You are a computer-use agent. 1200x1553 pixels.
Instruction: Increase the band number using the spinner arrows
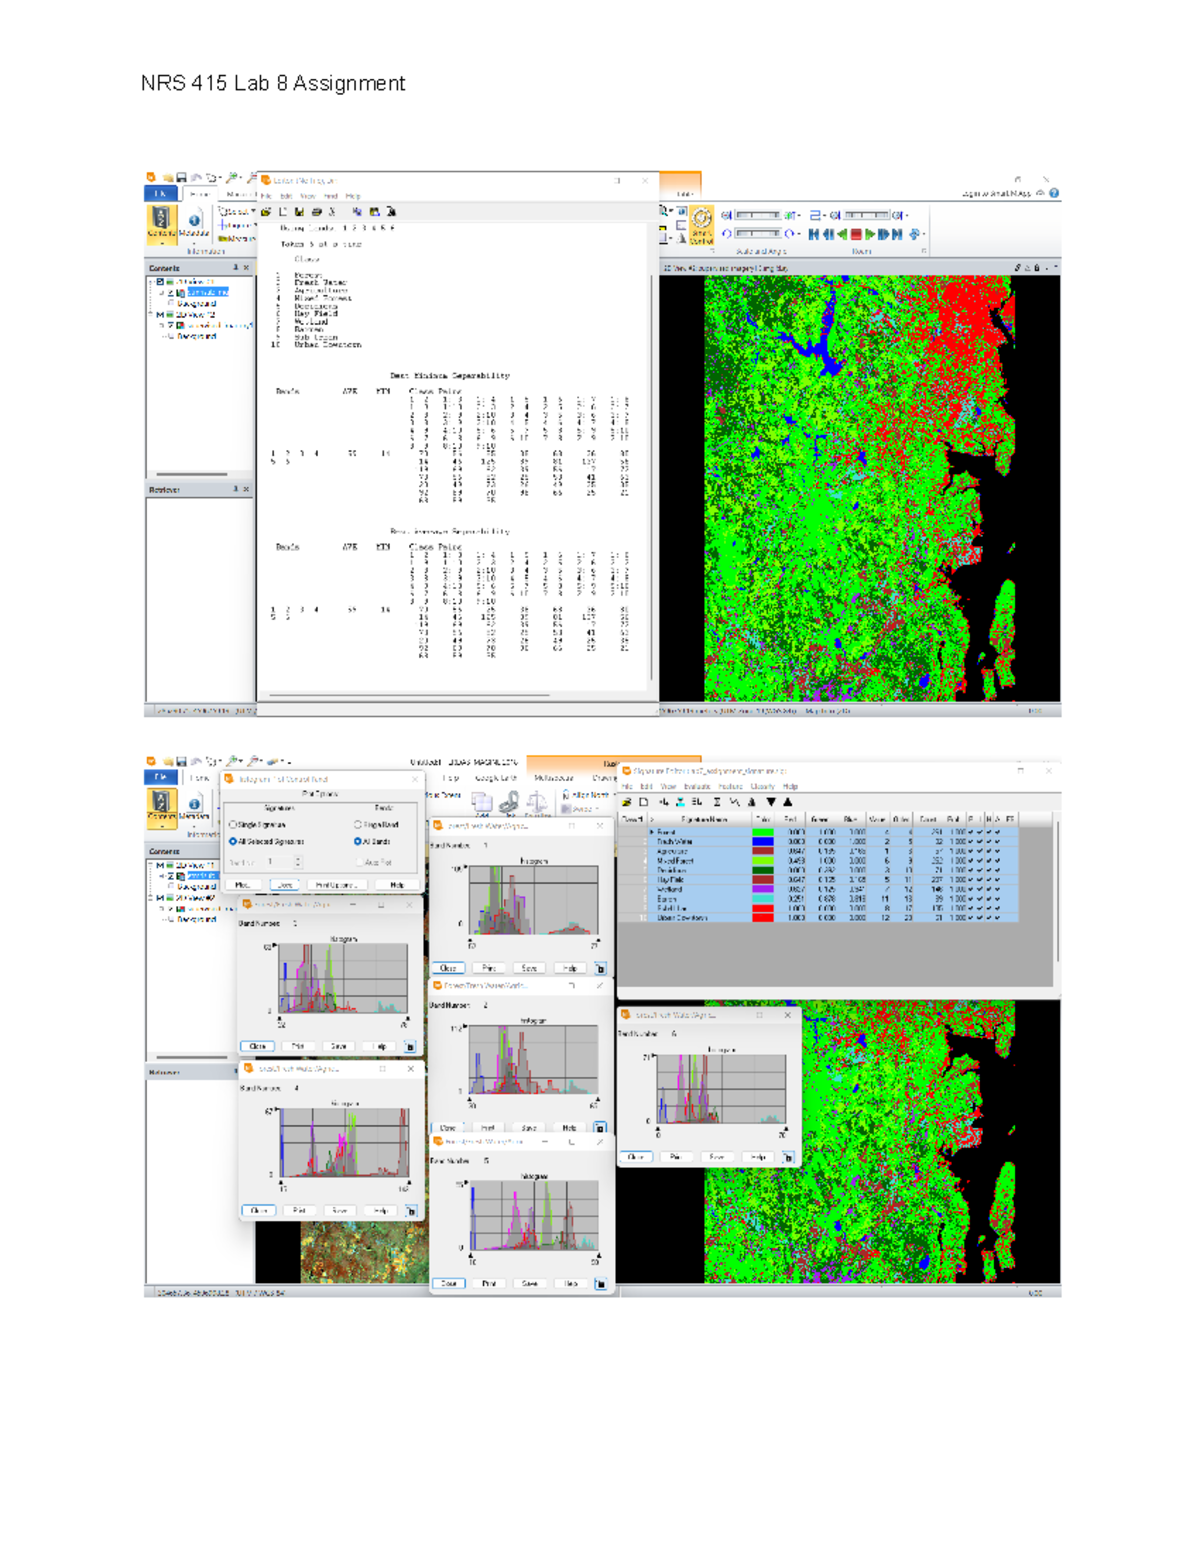coord(298,862)
